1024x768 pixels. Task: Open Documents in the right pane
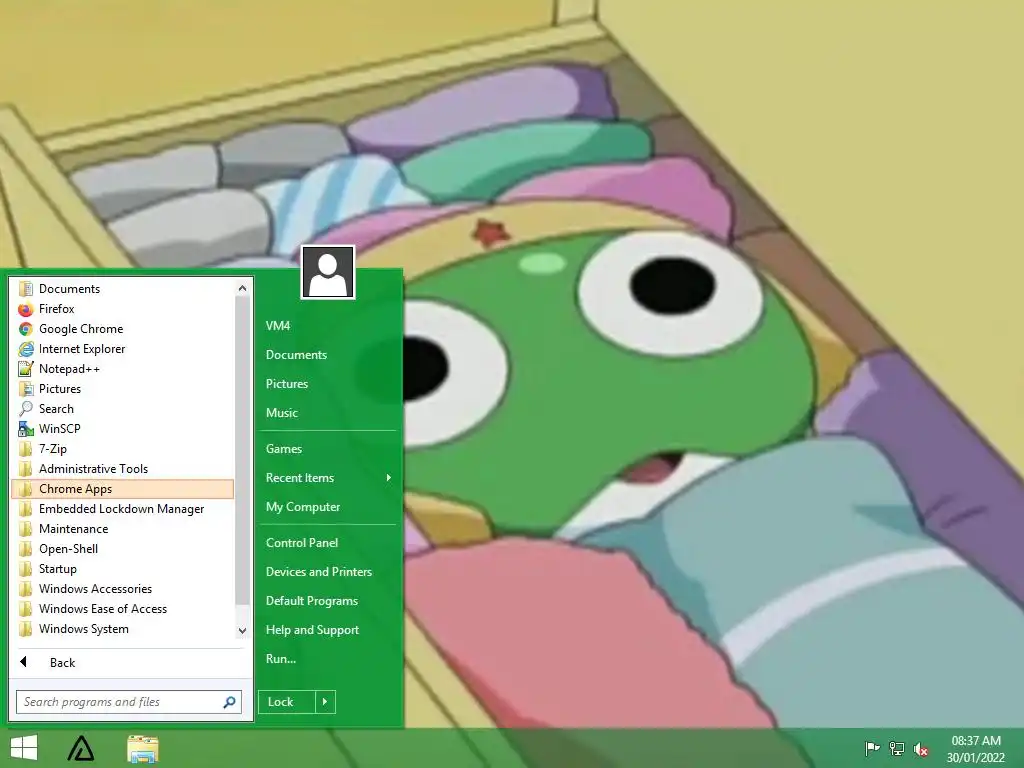tap(296, 355)
